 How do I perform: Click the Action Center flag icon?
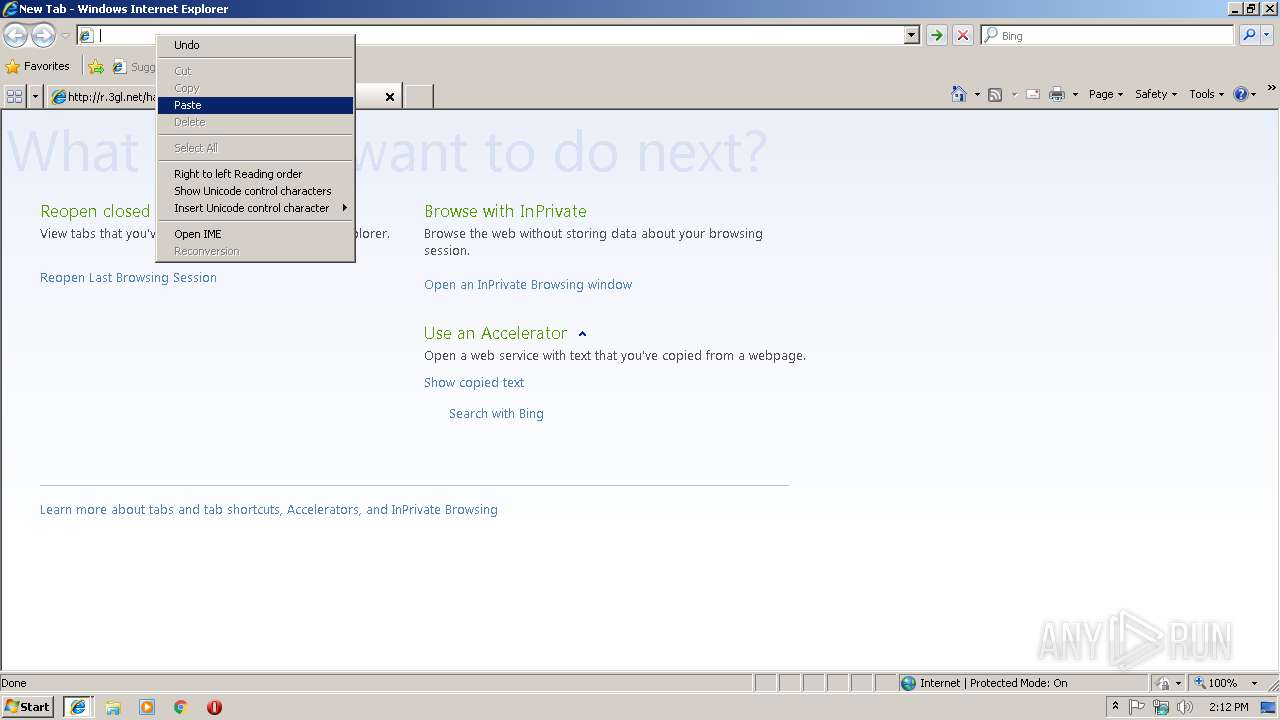click(x=1137, y=707)
